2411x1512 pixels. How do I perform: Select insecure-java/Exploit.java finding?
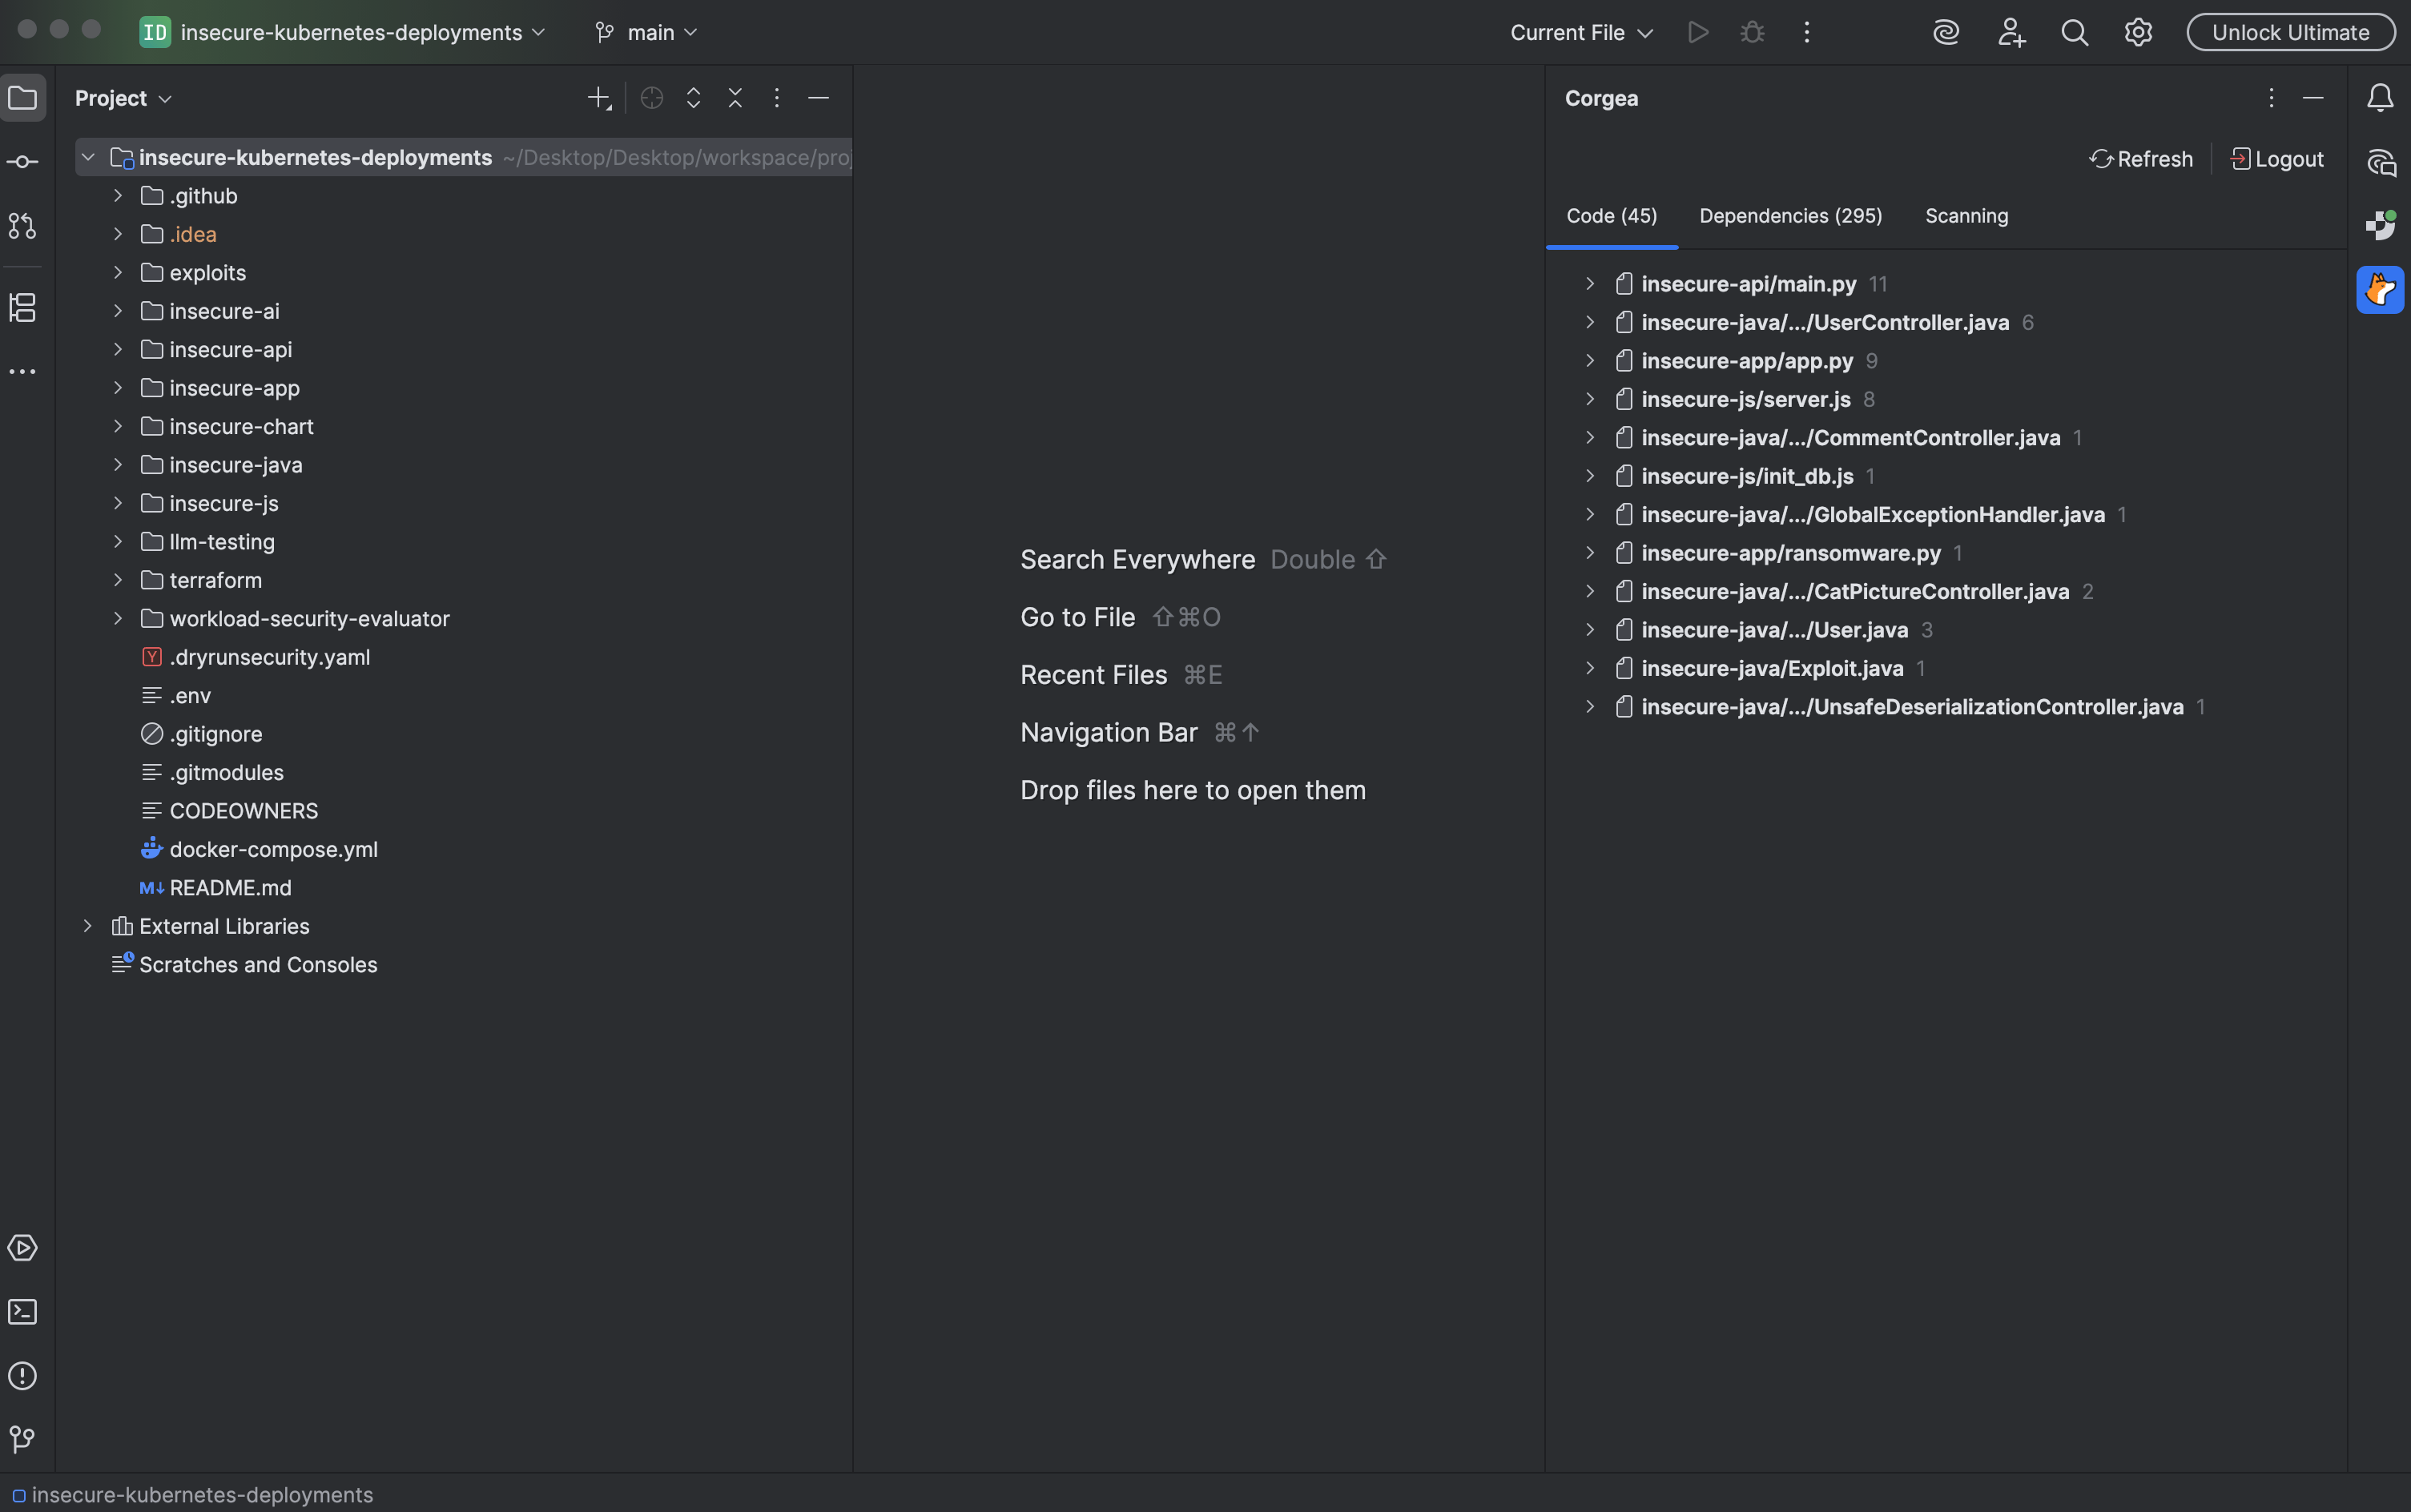(x=1771, y=669)
